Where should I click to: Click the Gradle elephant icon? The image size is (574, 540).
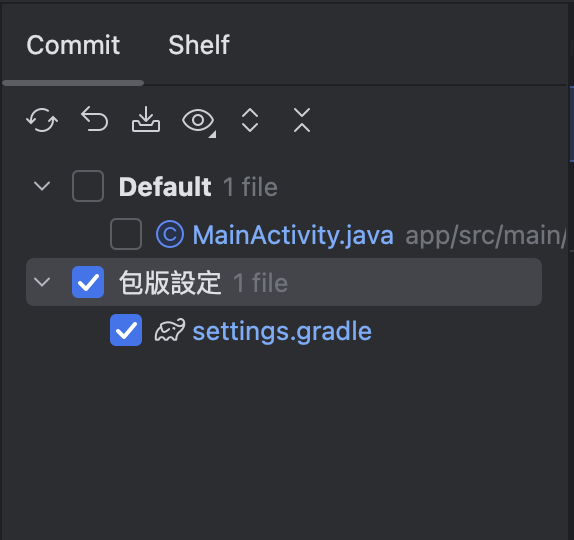pyautogui.click(x=170, y=330)
